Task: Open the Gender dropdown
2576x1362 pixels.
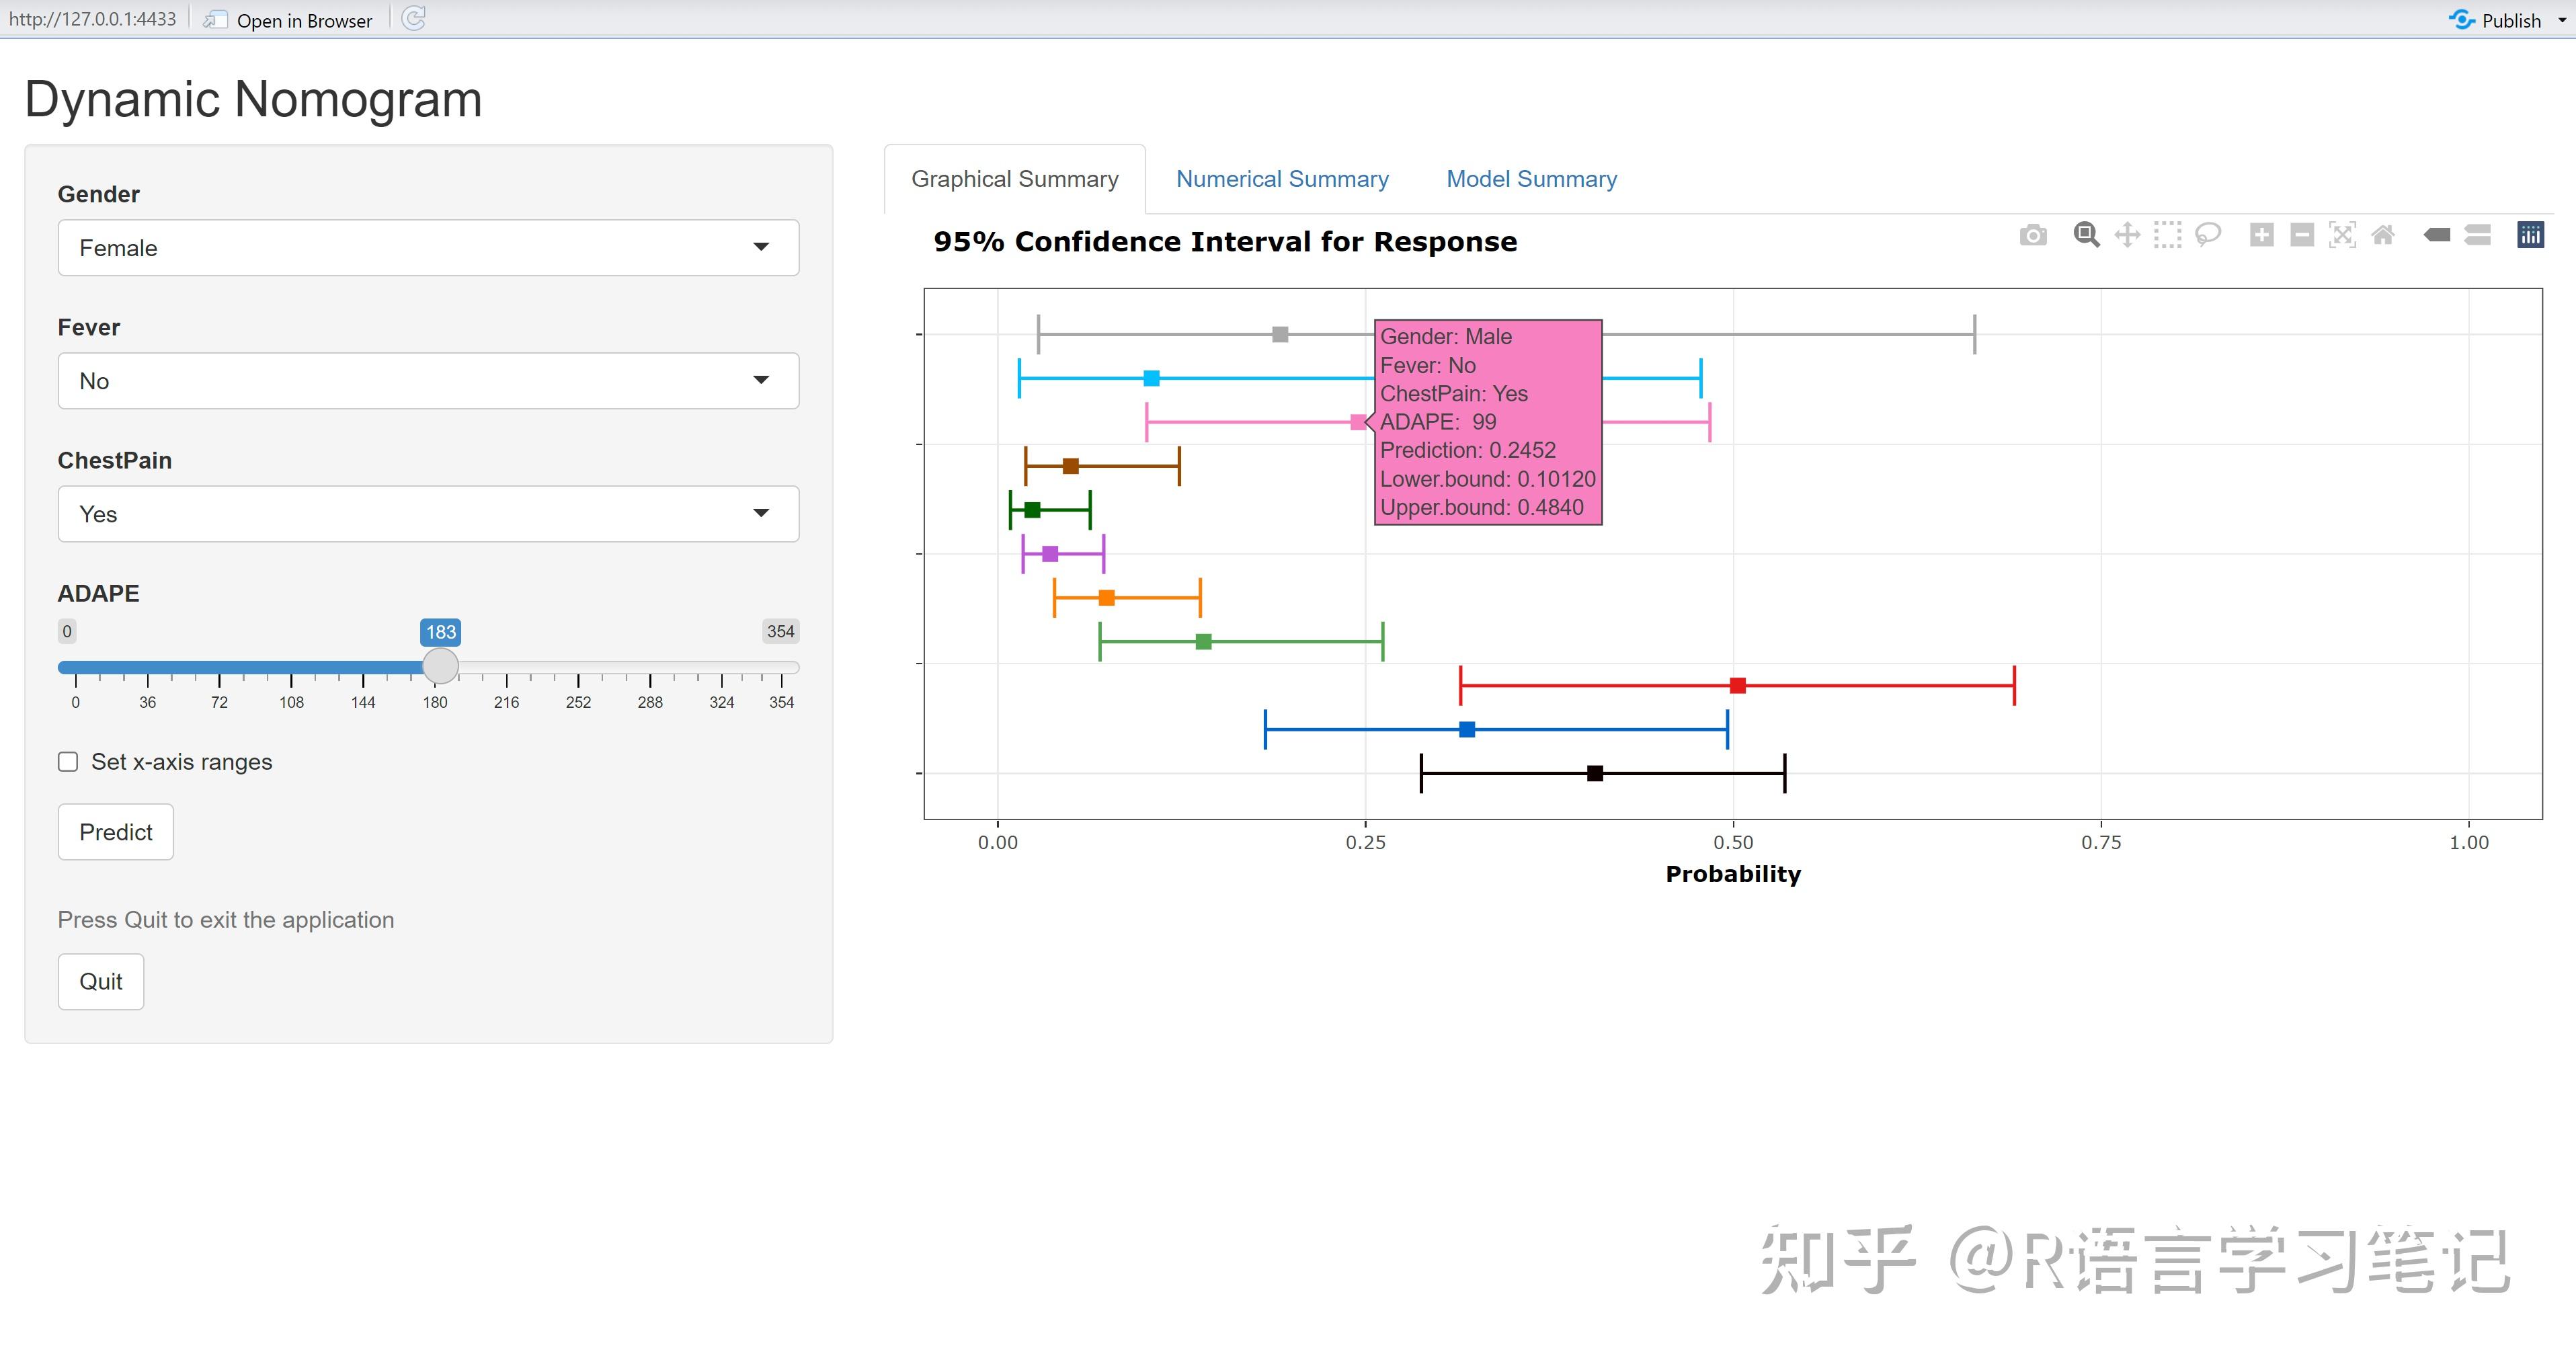Action: pos(428,247)
